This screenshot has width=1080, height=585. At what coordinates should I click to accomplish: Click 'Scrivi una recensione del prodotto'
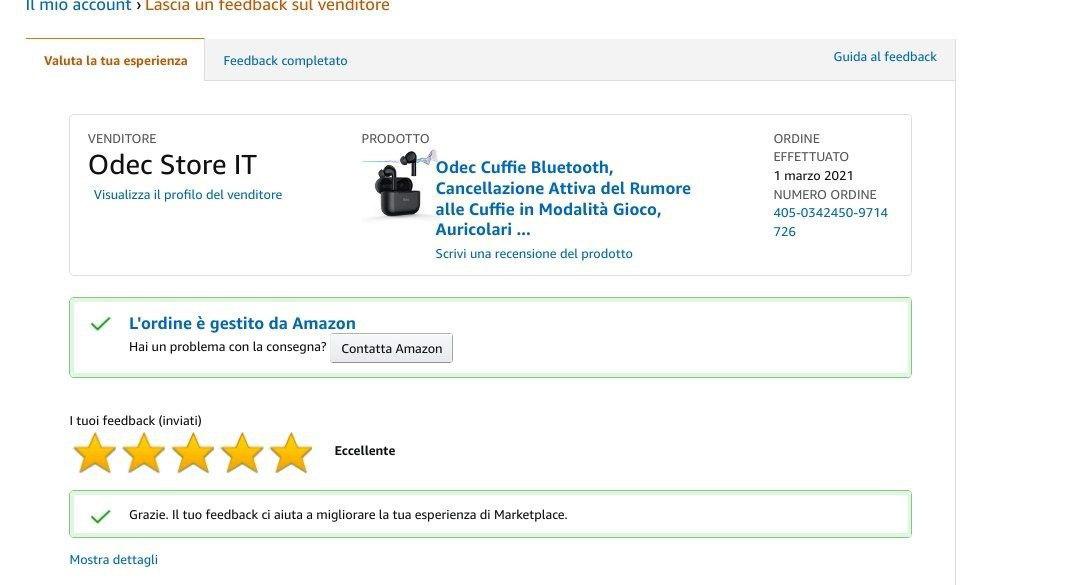(533, 254)
